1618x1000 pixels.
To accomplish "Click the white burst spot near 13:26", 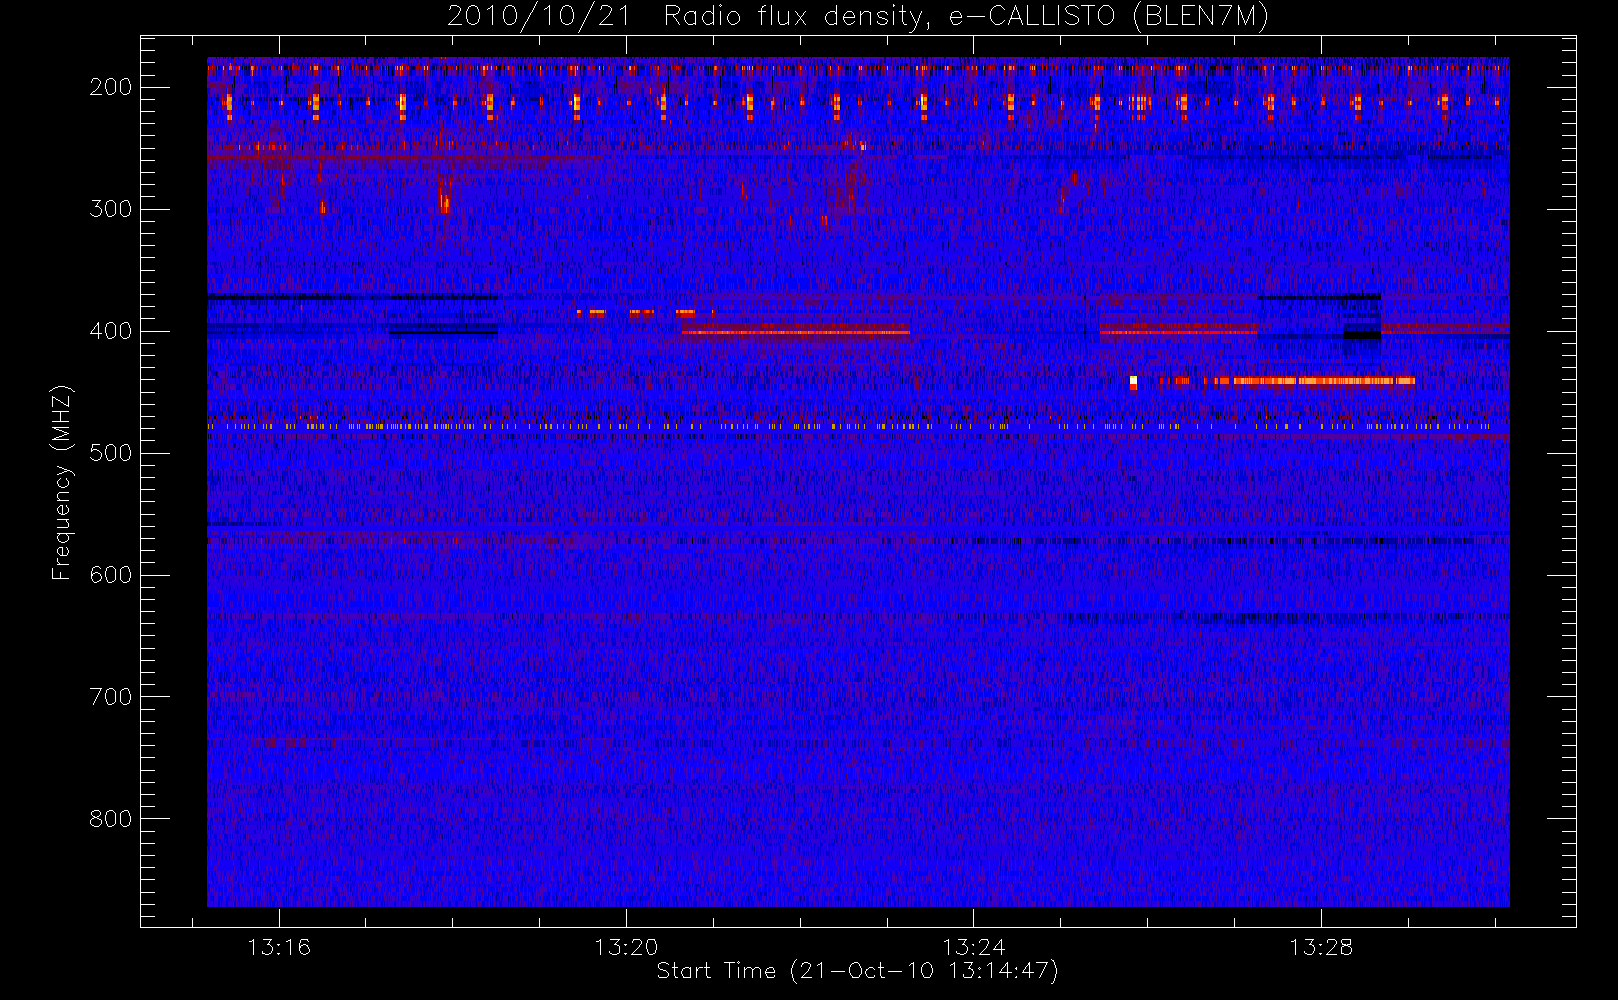I will (x=1133, y=381).
